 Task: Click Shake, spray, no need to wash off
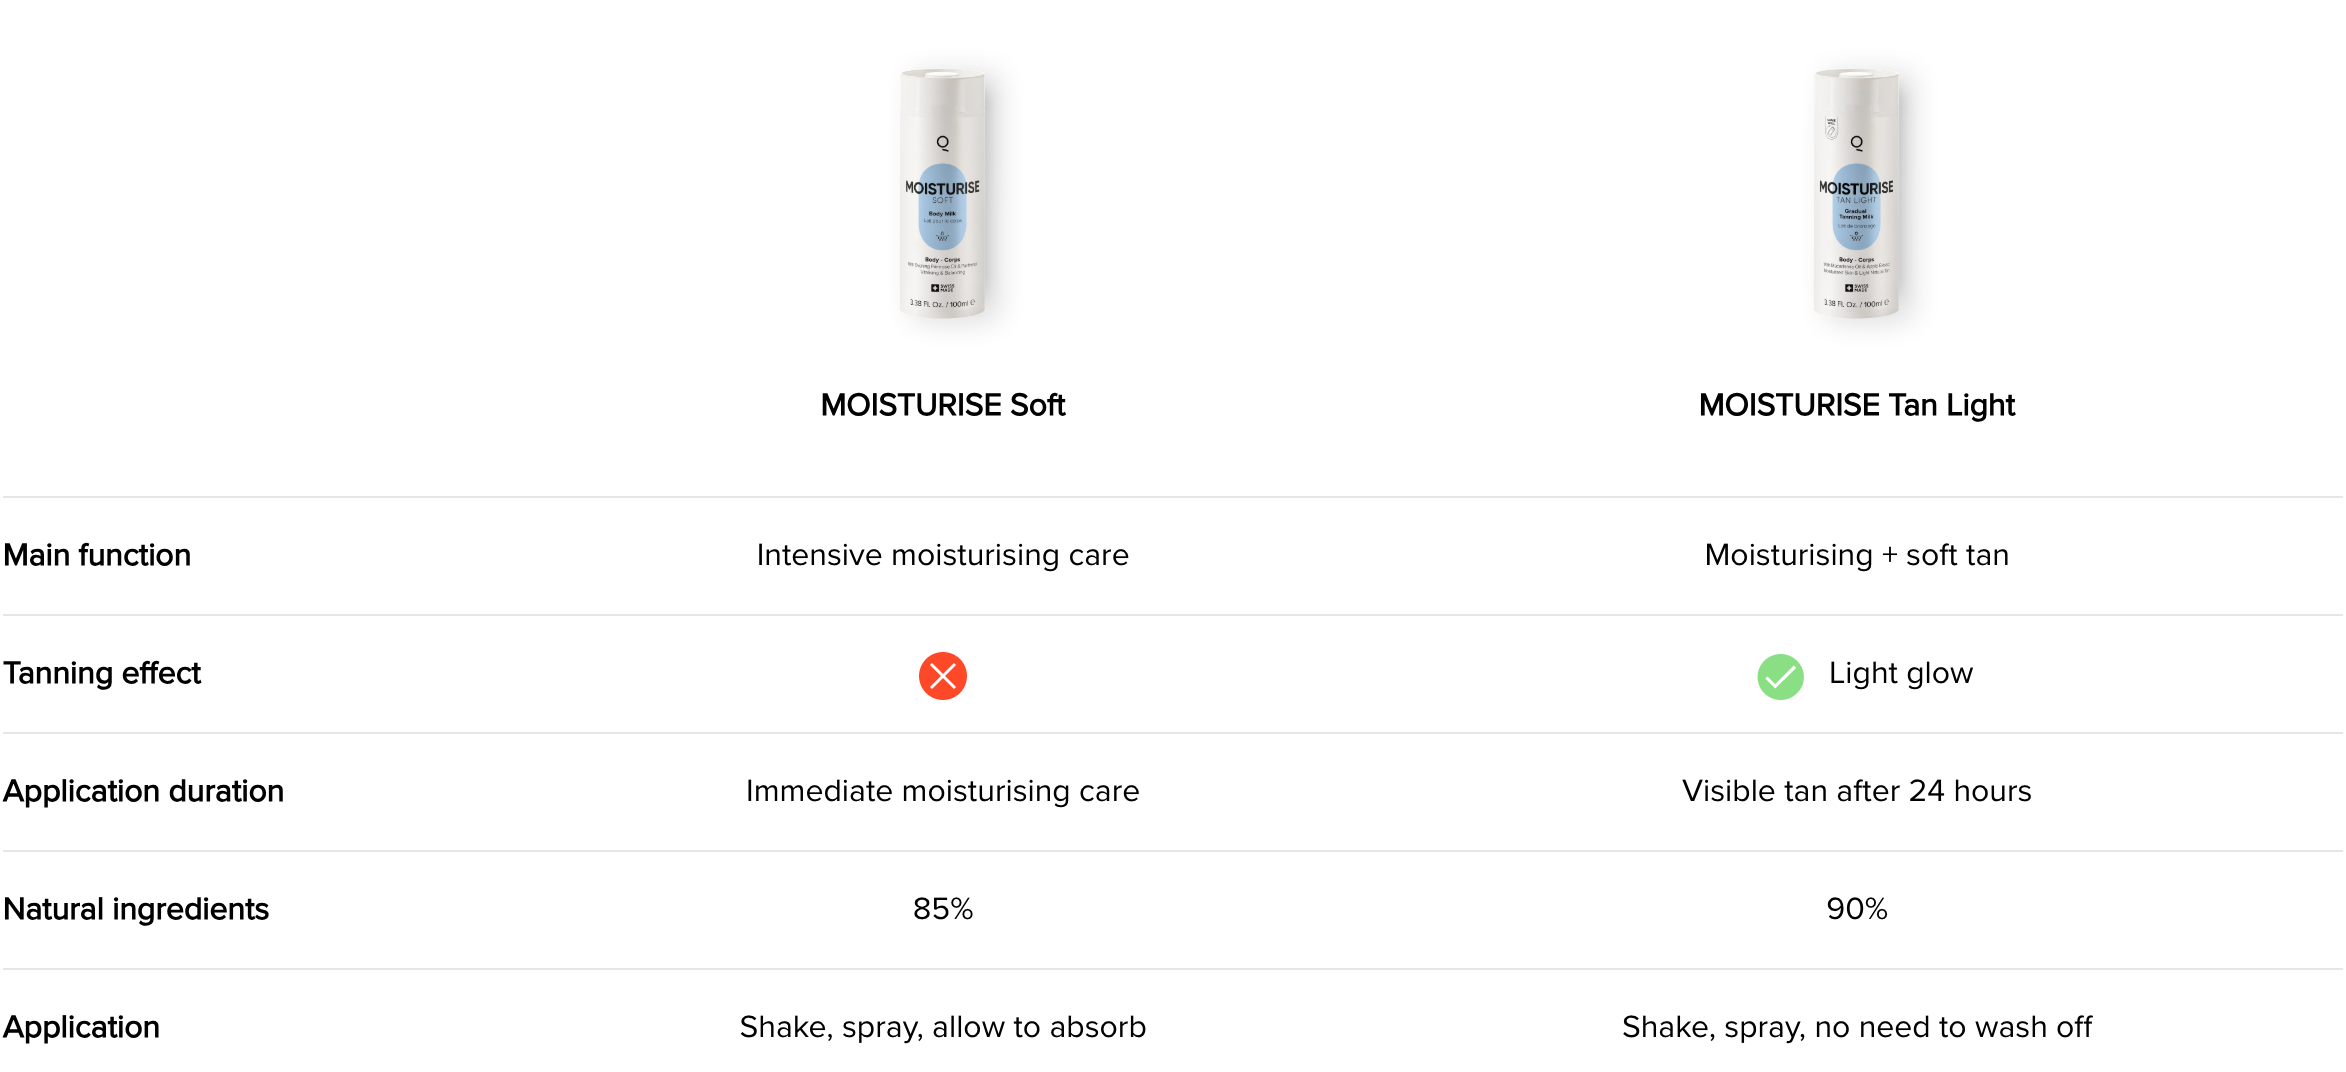pyautogui.click(x=1856, y=1027)
